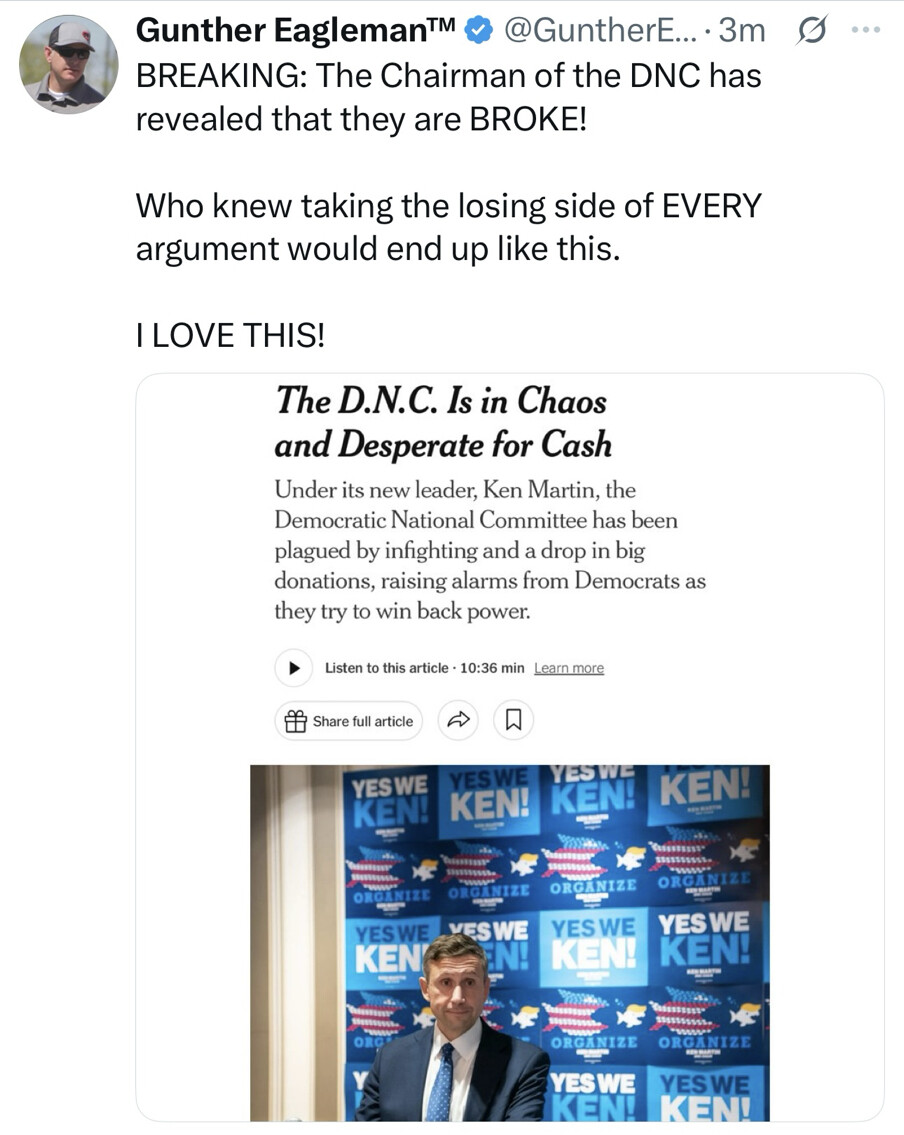Click the "I LOVE THIS!" line
904x1135 pixels.
point(230,336)
